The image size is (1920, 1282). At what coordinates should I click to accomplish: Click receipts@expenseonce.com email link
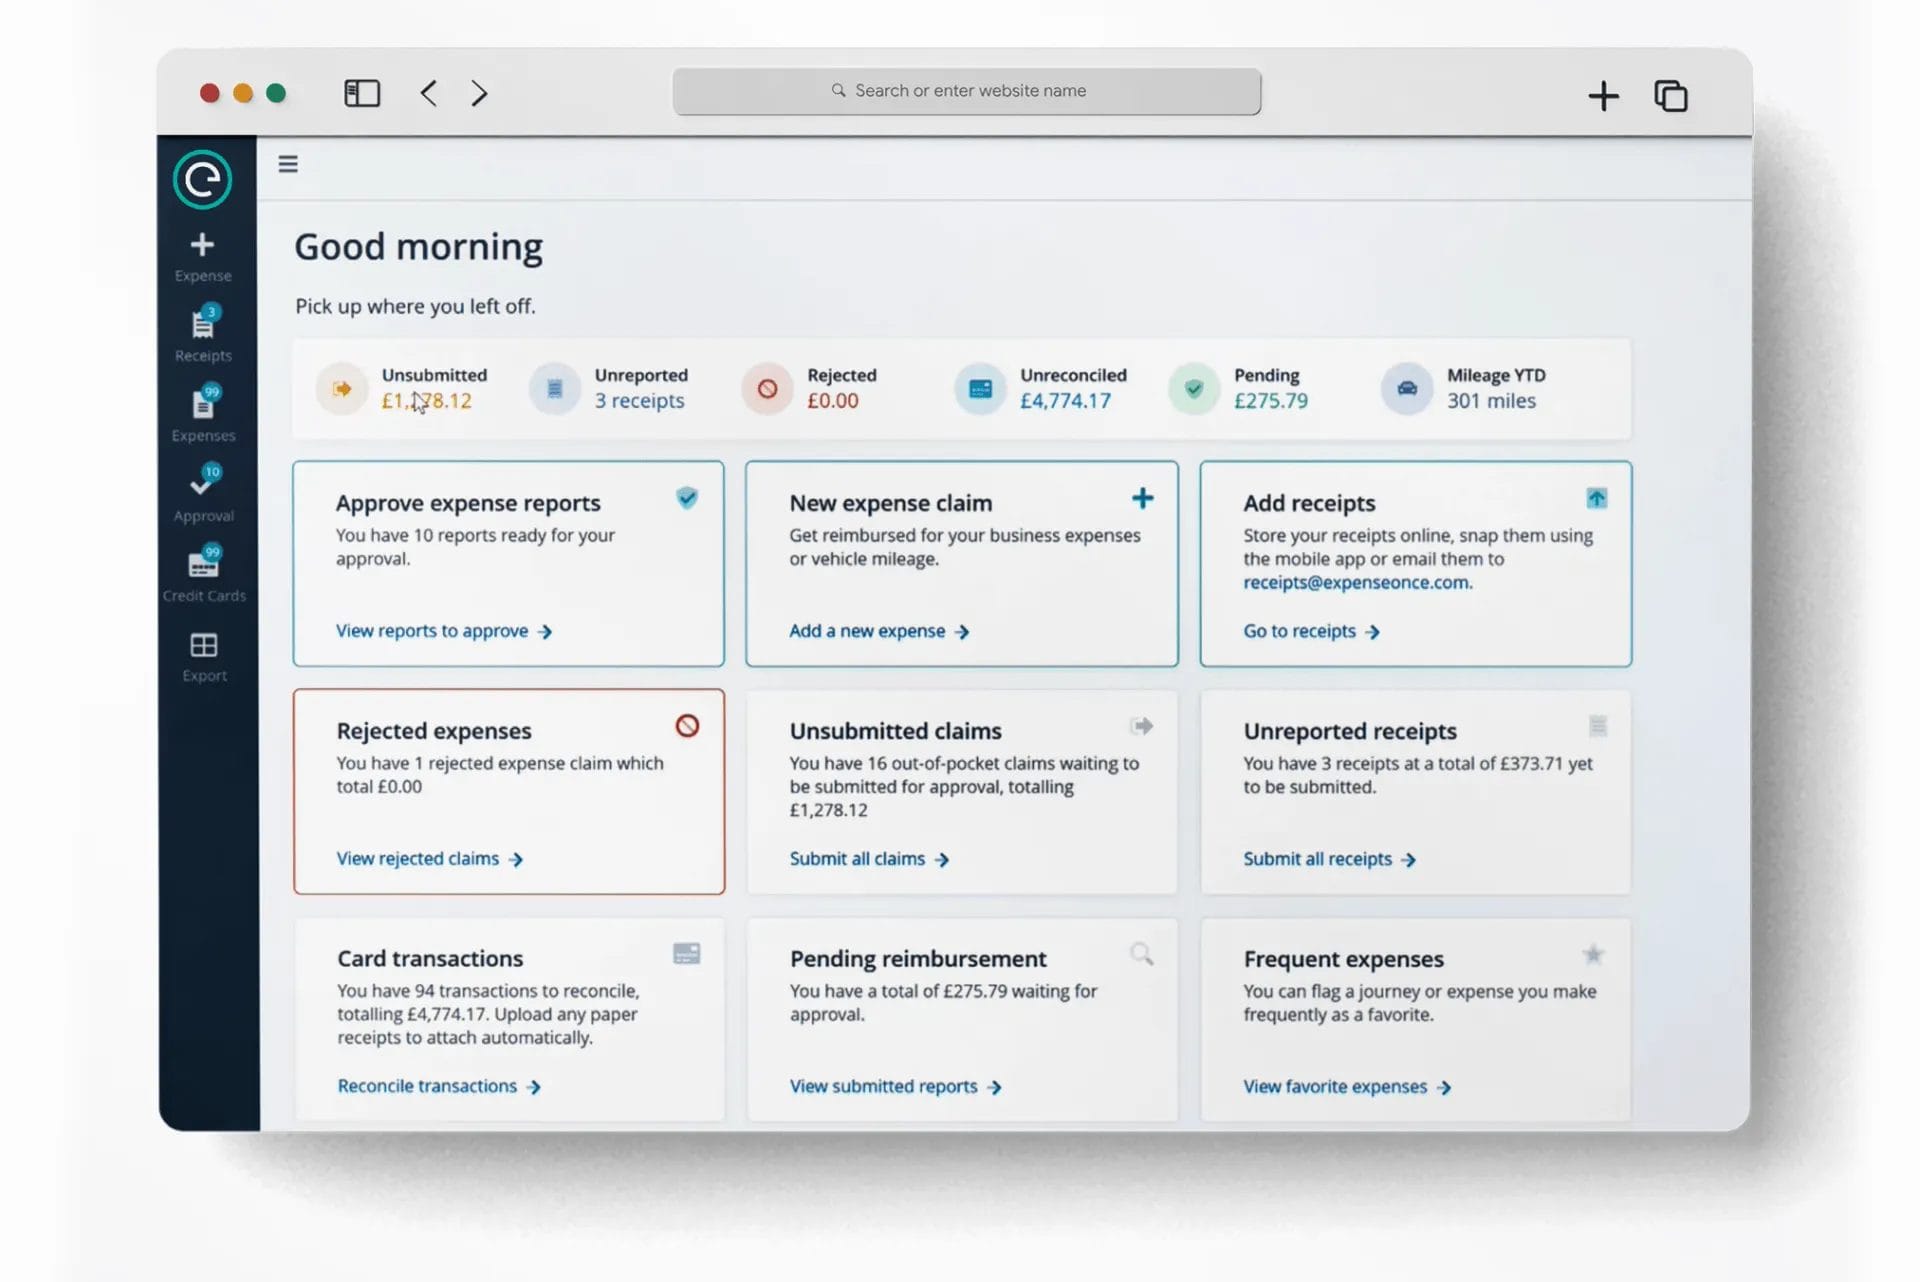click(x=1356, y=582)
